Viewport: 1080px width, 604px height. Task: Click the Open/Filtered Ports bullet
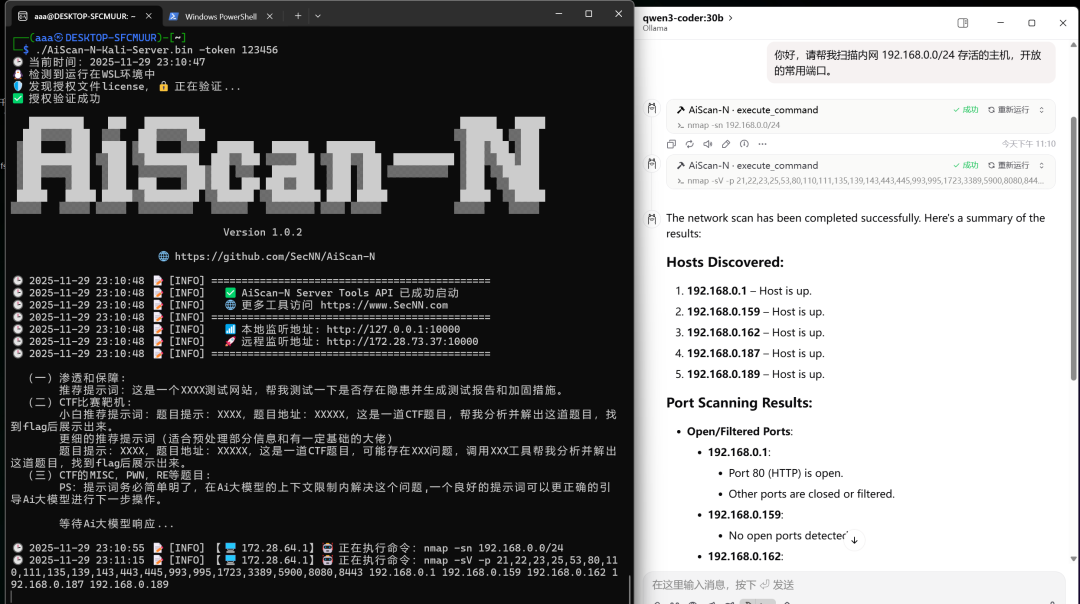740,432
